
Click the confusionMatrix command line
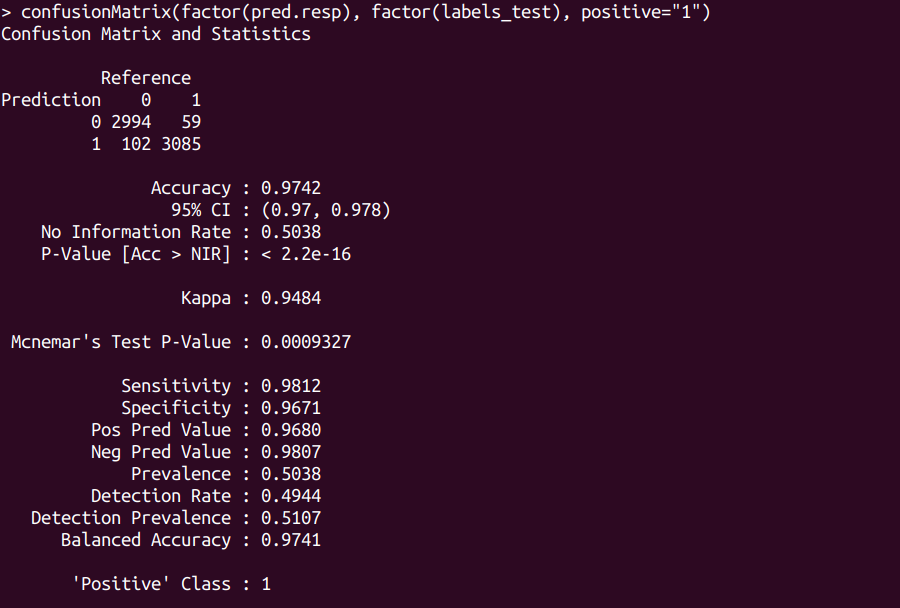pos(360,12)
